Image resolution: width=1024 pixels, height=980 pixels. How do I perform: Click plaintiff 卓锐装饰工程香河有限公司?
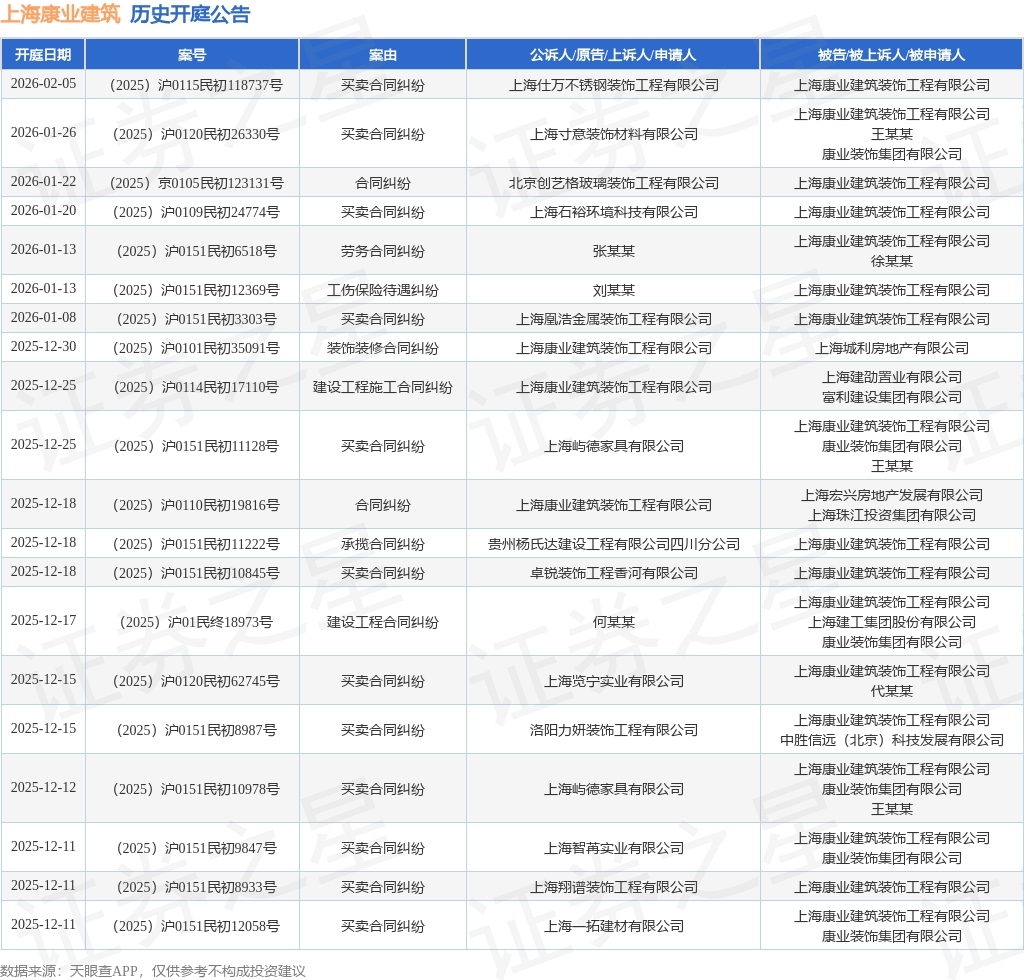coord(614,573)
